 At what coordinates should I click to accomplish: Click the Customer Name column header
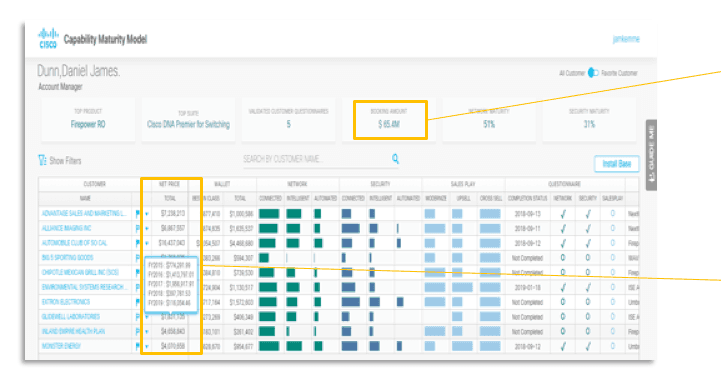(85, 198)
